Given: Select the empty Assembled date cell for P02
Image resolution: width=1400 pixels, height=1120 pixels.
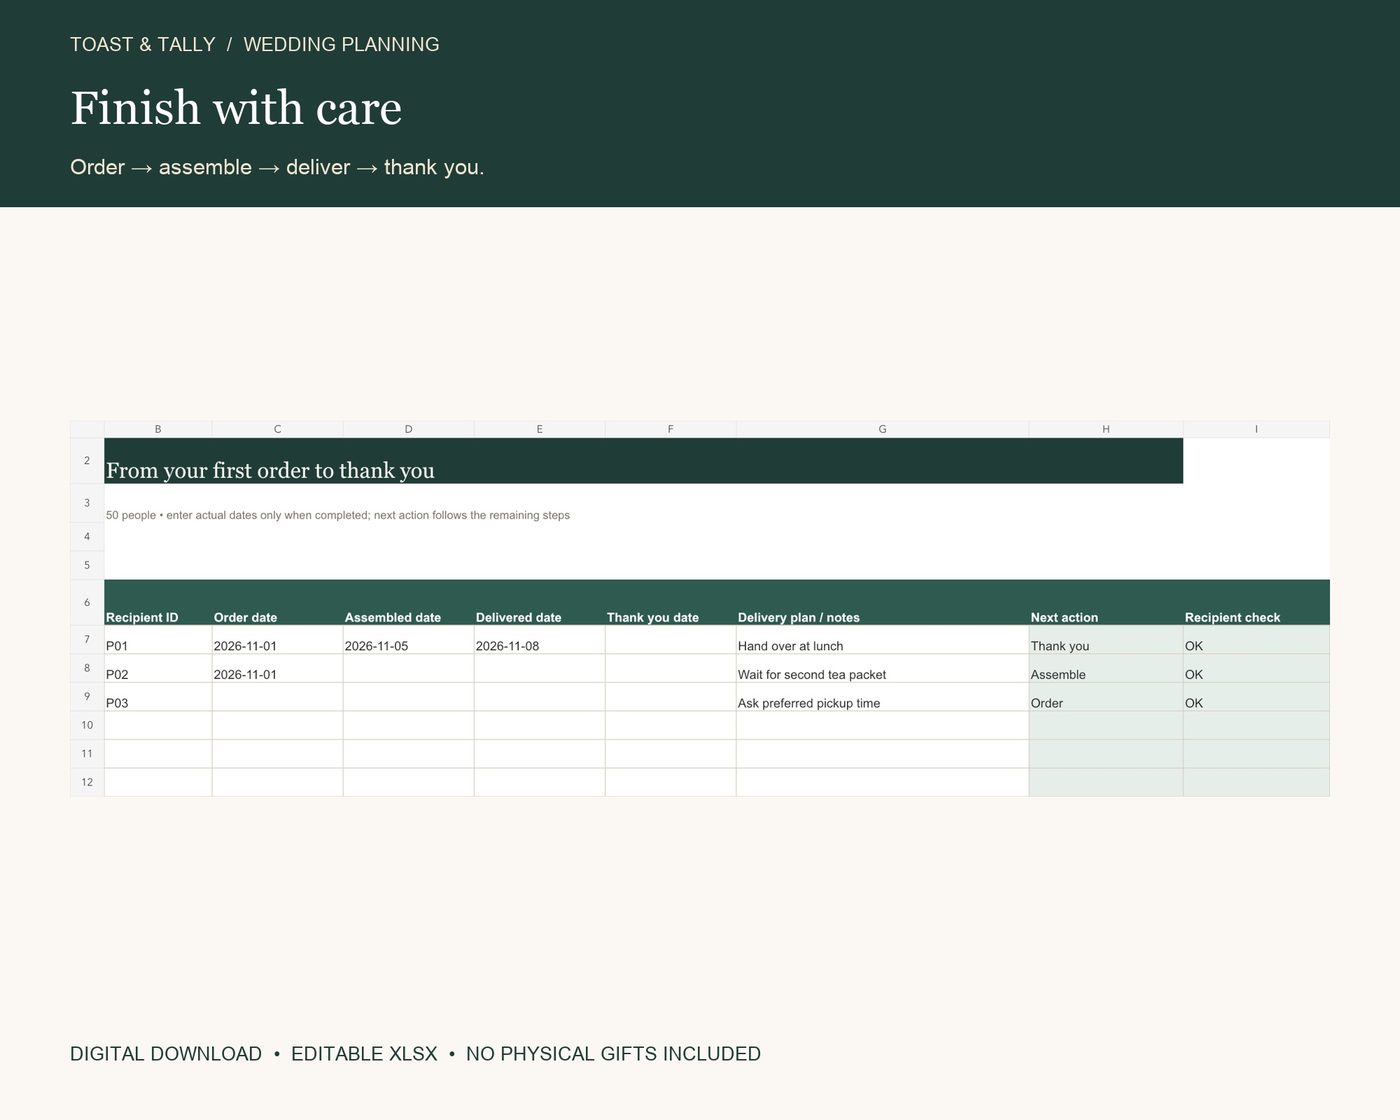Looking at the screenshot, I should tap(408, 668).
